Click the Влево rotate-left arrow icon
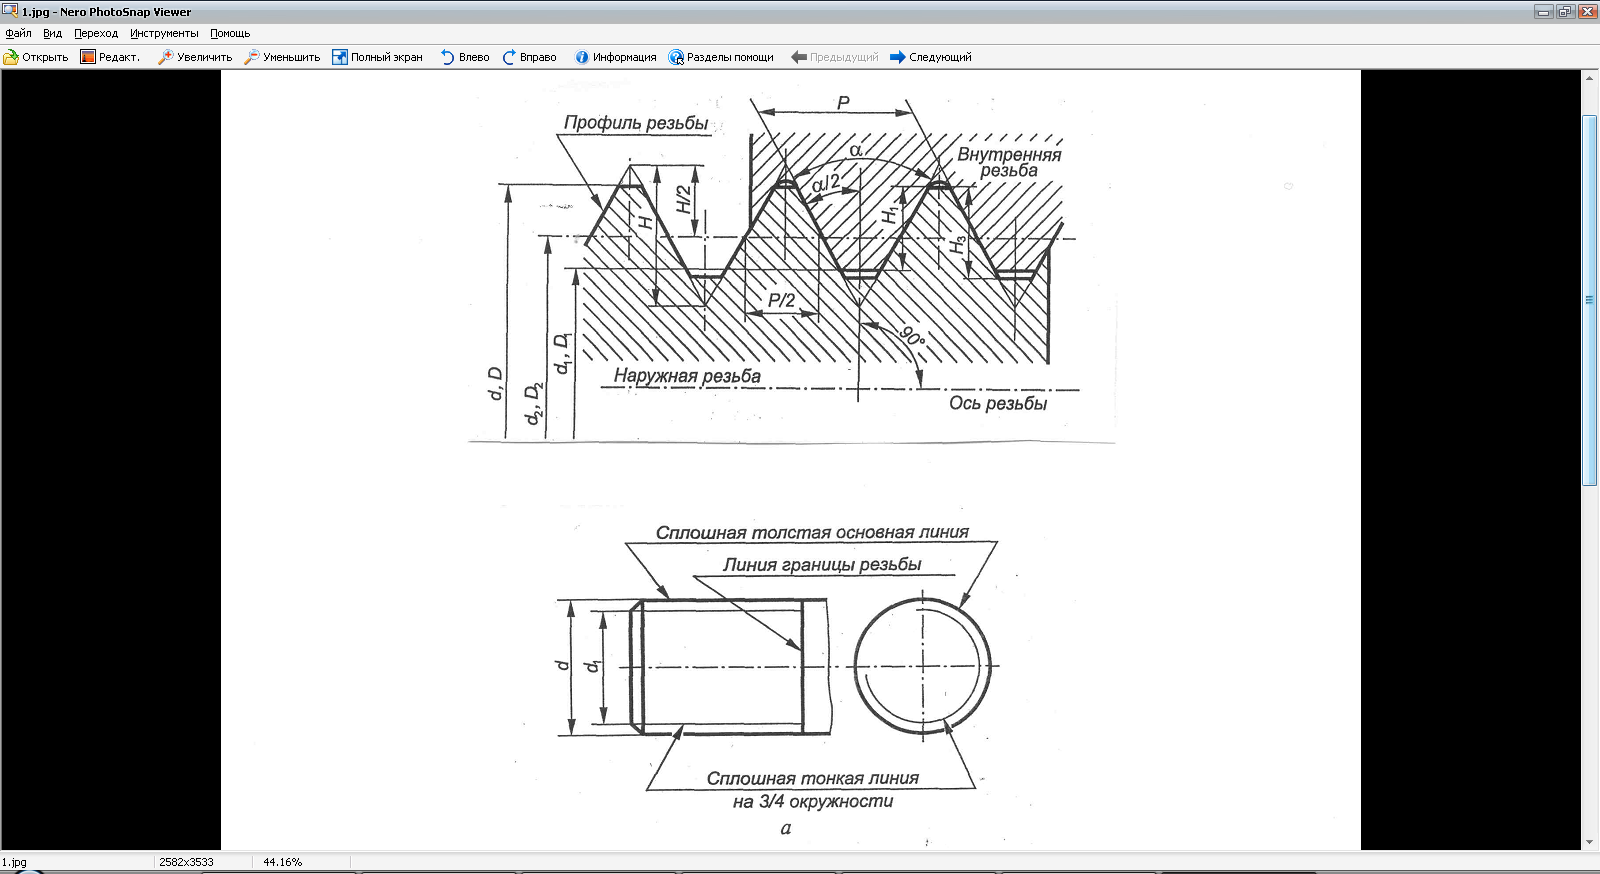This screenshot has width=1600, height=874. 447,57
